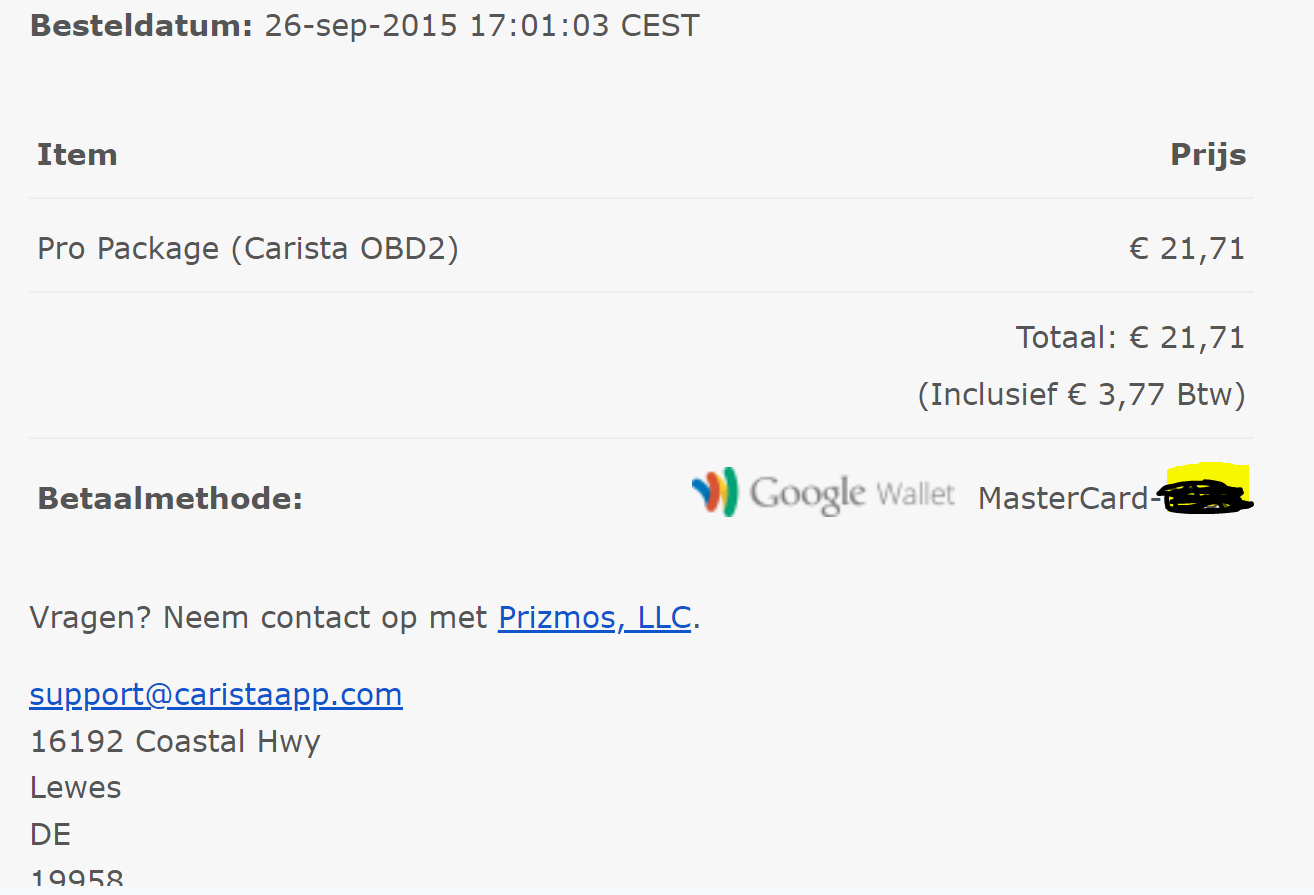Image resolution: width=1314 pixels, height=895 pixels.
Task: Click the Inclusief € 3,77 Btw text
Action: (x=1081, y=395)
